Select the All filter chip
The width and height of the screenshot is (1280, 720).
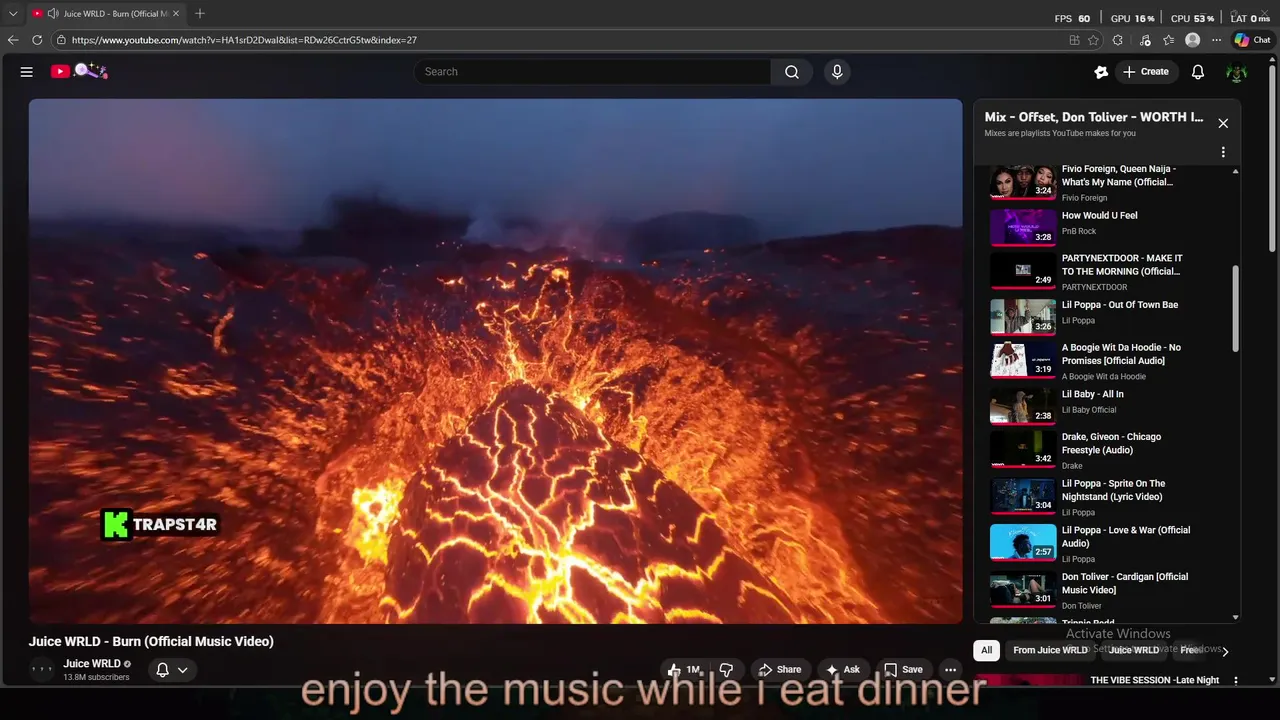pos(986,650)
